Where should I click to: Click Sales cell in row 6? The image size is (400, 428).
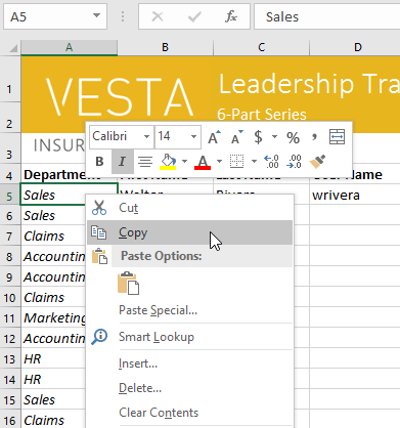coord(53,216)
